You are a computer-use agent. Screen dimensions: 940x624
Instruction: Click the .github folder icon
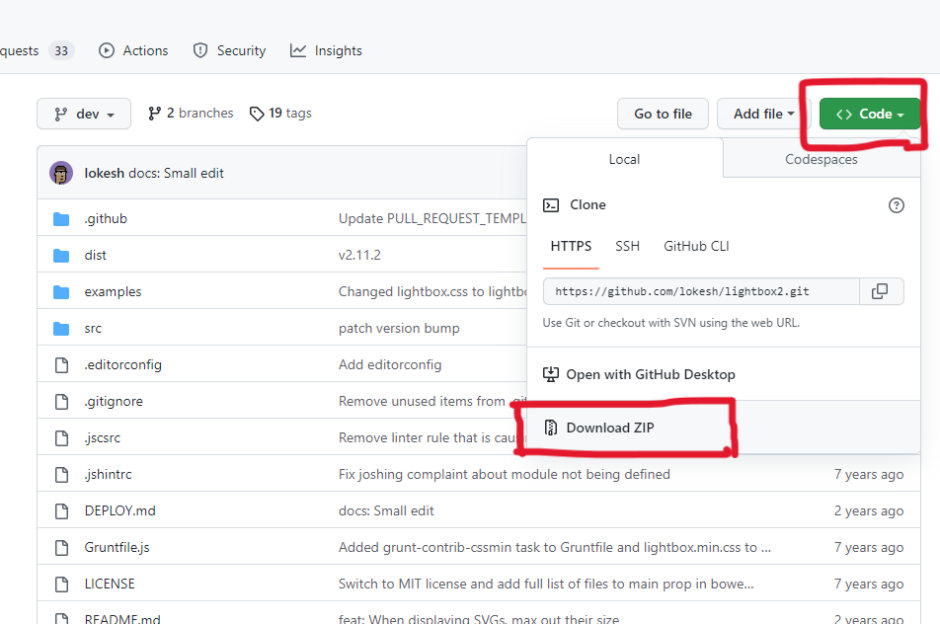click(61, 219)
